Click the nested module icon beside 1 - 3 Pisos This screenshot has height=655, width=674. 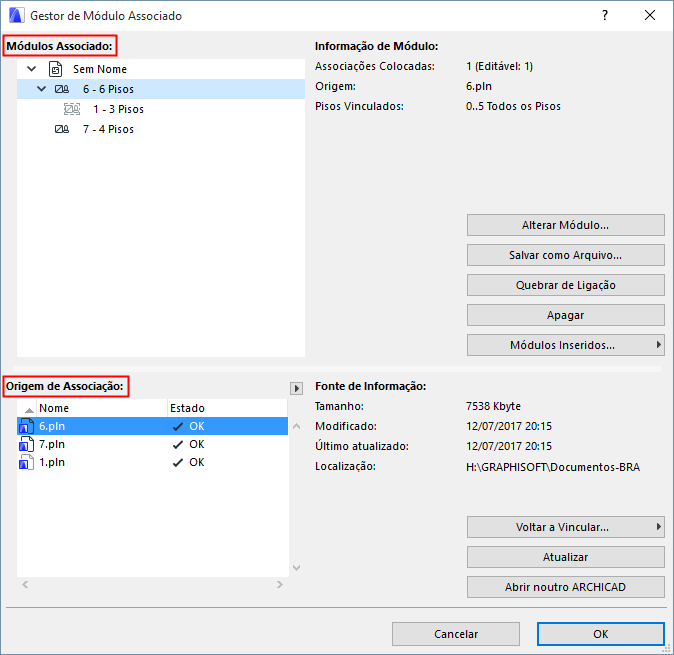(x=72, y=109)
